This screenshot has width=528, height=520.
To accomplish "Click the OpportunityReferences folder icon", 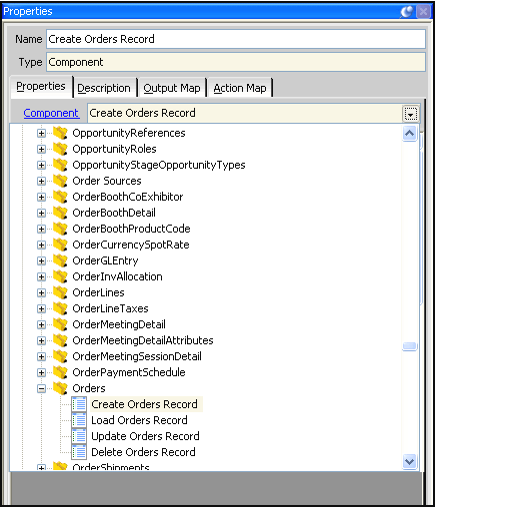I will coord(60,133).
